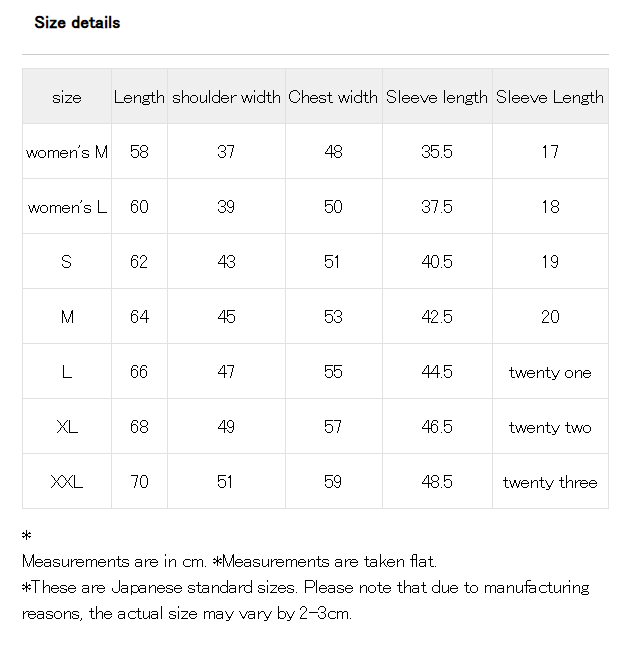The width and height of the screenshot is (642, 652).
Task: Click length value 64 in M row
Action: 139,317
